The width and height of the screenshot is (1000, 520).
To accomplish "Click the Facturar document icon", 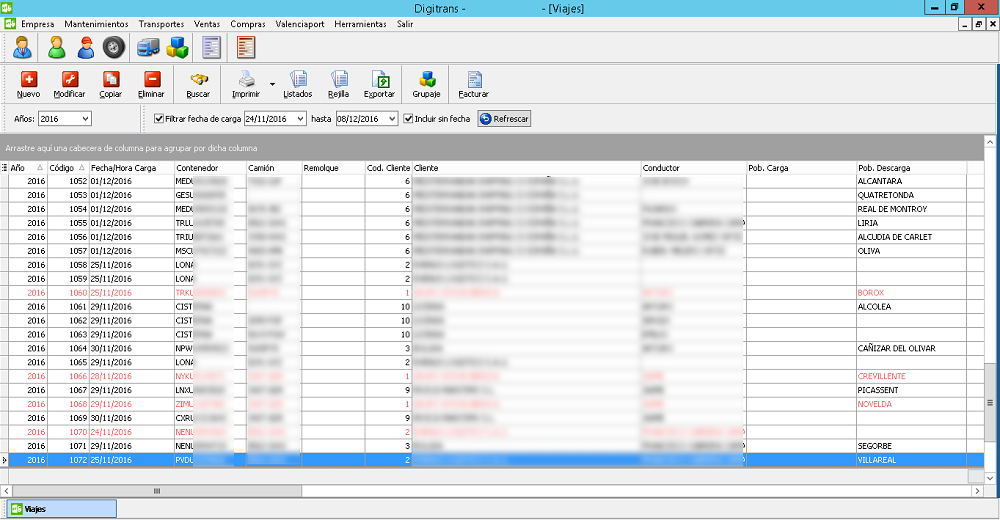I will tap(474, 80).
